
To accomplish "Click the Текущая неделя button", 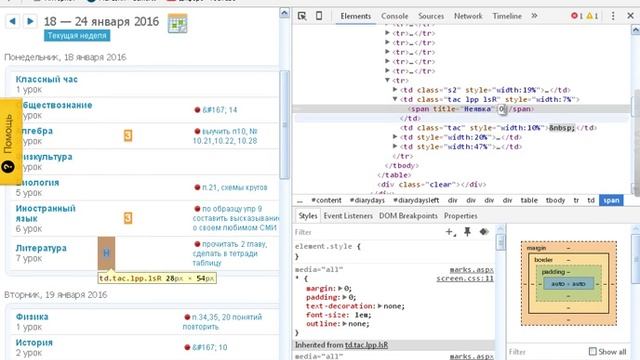I will coord(77,36).
